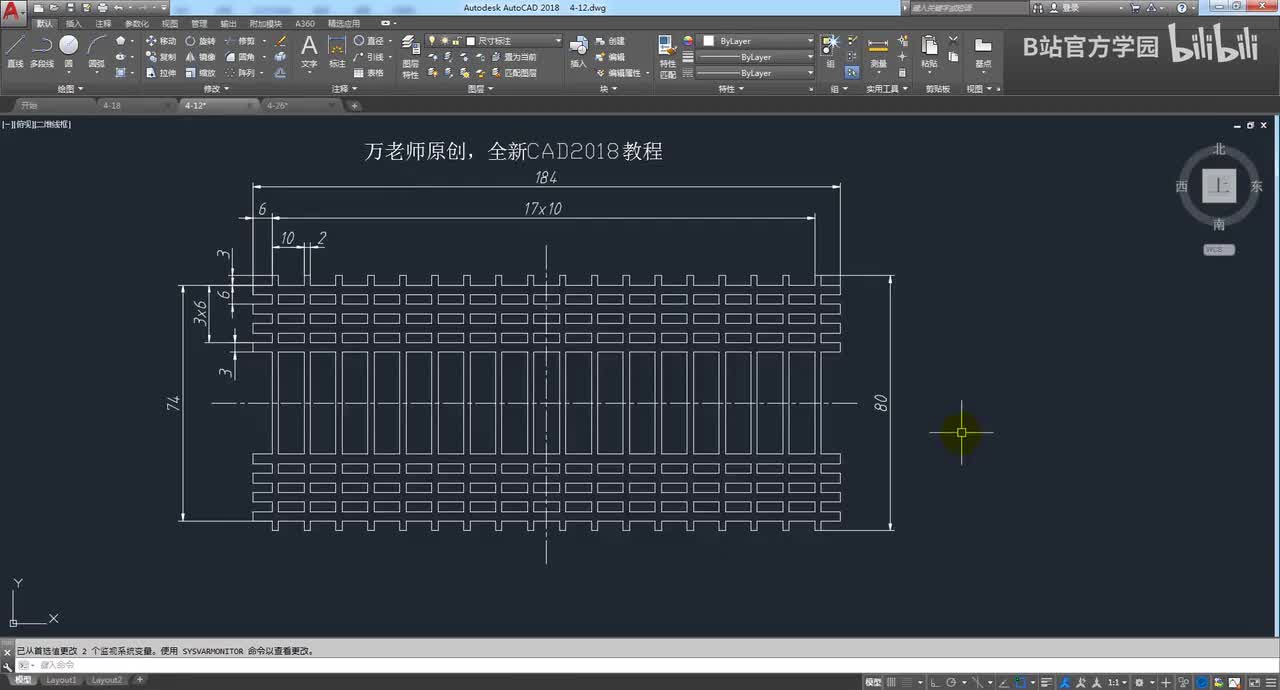Expand the 修改 (Modify) panel

coord(217,89)
